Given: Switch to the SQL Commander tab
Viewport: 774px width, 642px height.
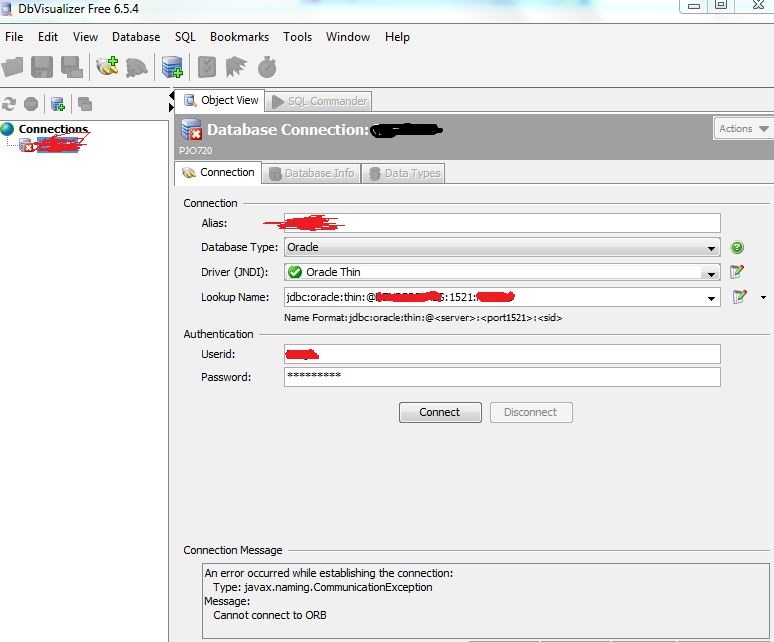Looking at the screenshot, I should tap(319, 101).
